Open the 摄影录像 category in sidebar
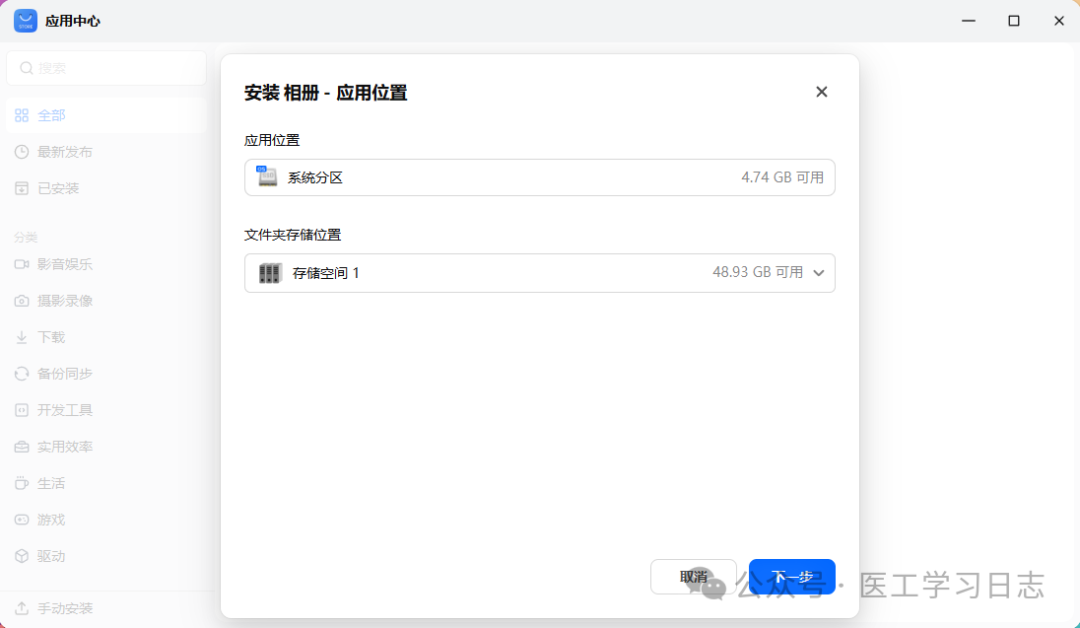Image resolution: width=1080 pixels, height=628 pixels. click(x=22, y=300)
